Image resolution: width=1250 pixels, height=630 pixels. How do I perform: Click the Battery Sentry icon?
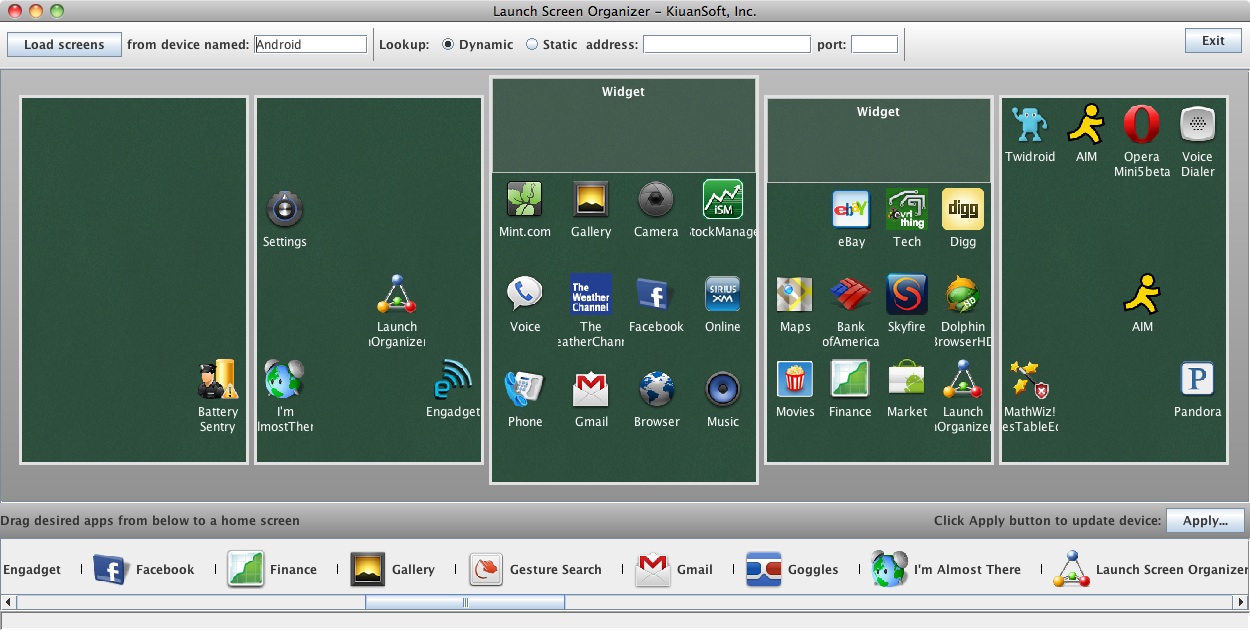217,380
